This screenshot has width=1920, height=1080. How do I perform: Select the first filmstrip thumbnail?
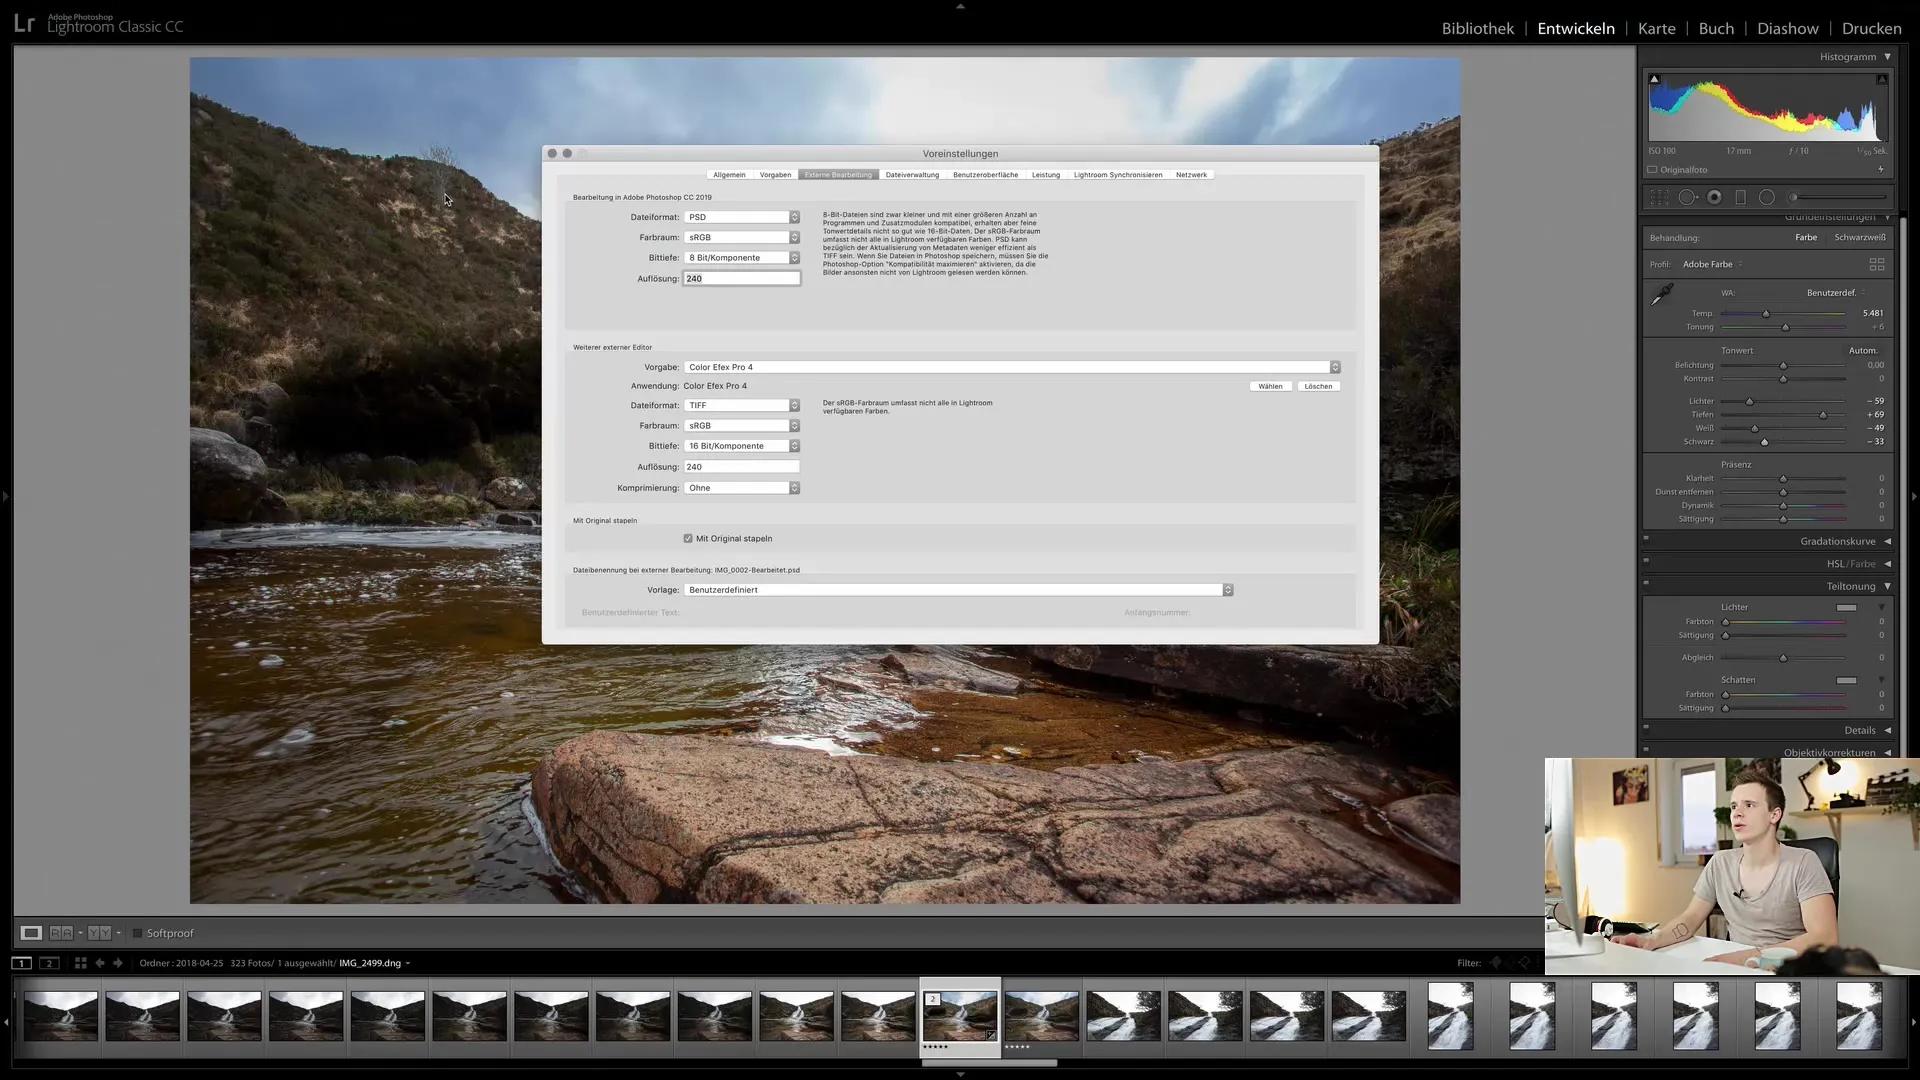point(61,1016)
